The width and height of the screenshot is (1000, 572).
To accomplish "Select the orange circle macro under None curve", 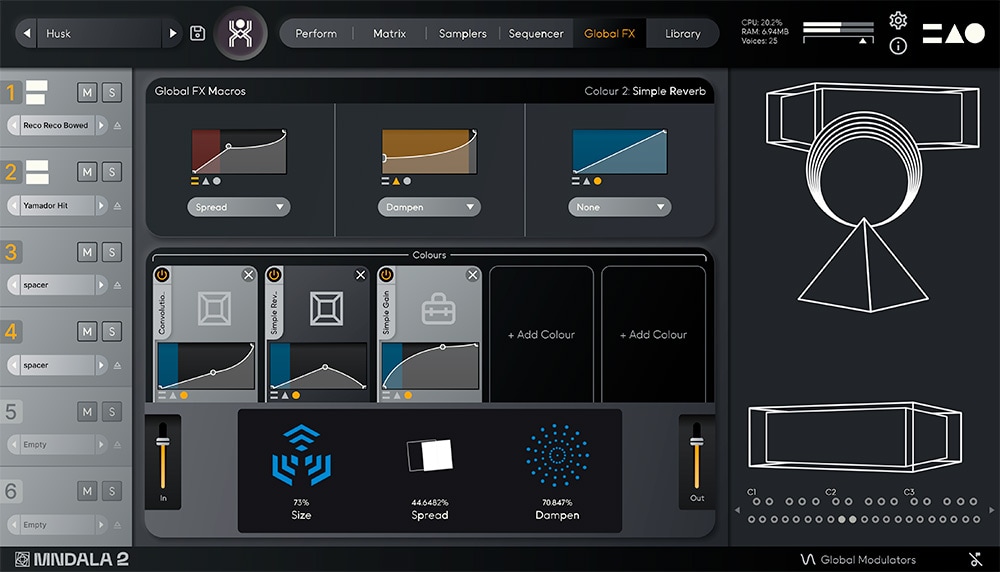I will [x=598, y=181].
